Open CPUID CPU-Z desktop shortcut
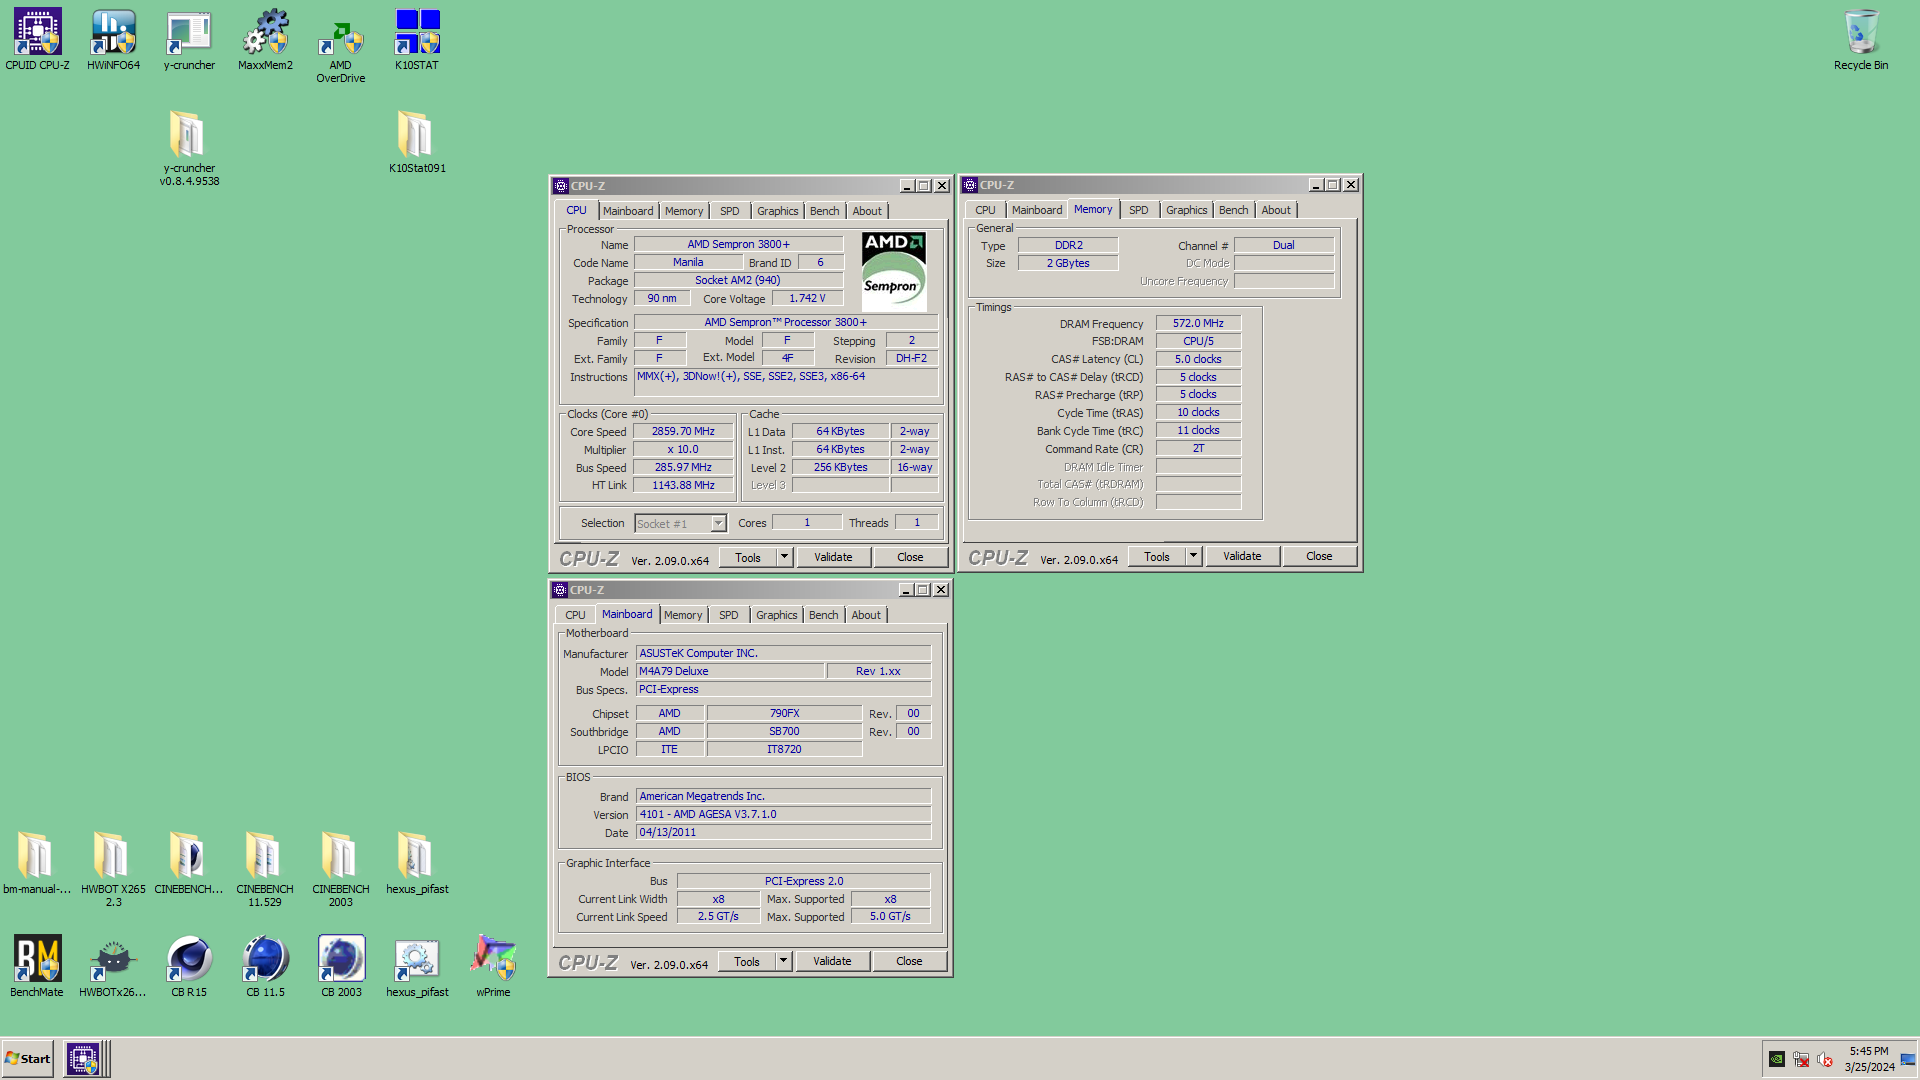1920x1080 pixels. tap(37, 40)
